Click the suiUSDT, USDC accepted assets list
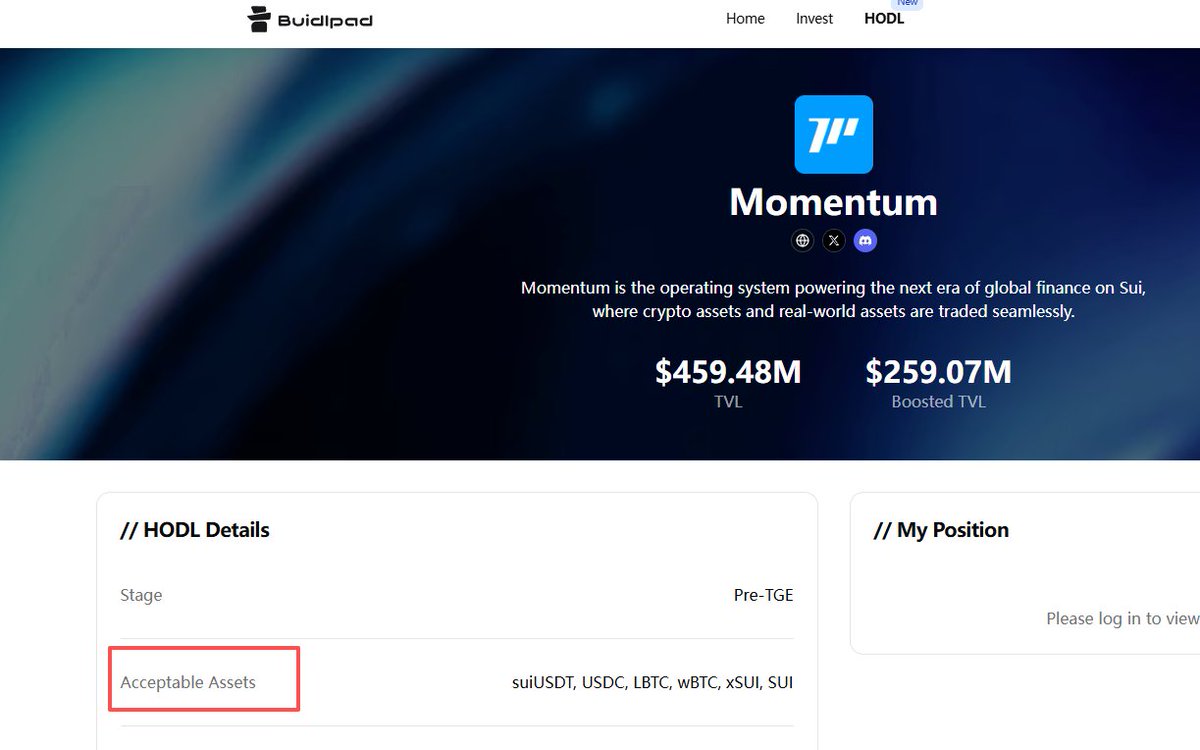The height and width of the screenshot is (750, 1200). pyautogui.click(x=652, y=683)
